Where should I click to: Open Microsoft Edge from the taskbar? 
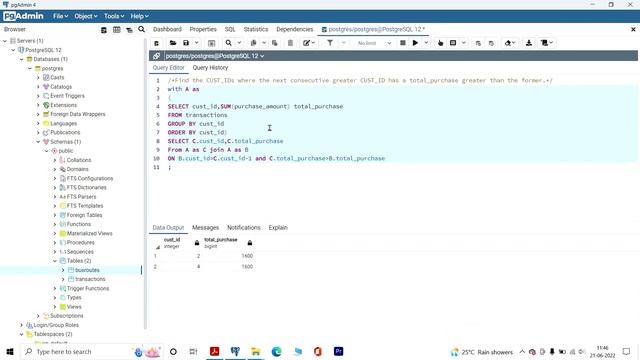[276, 351]
